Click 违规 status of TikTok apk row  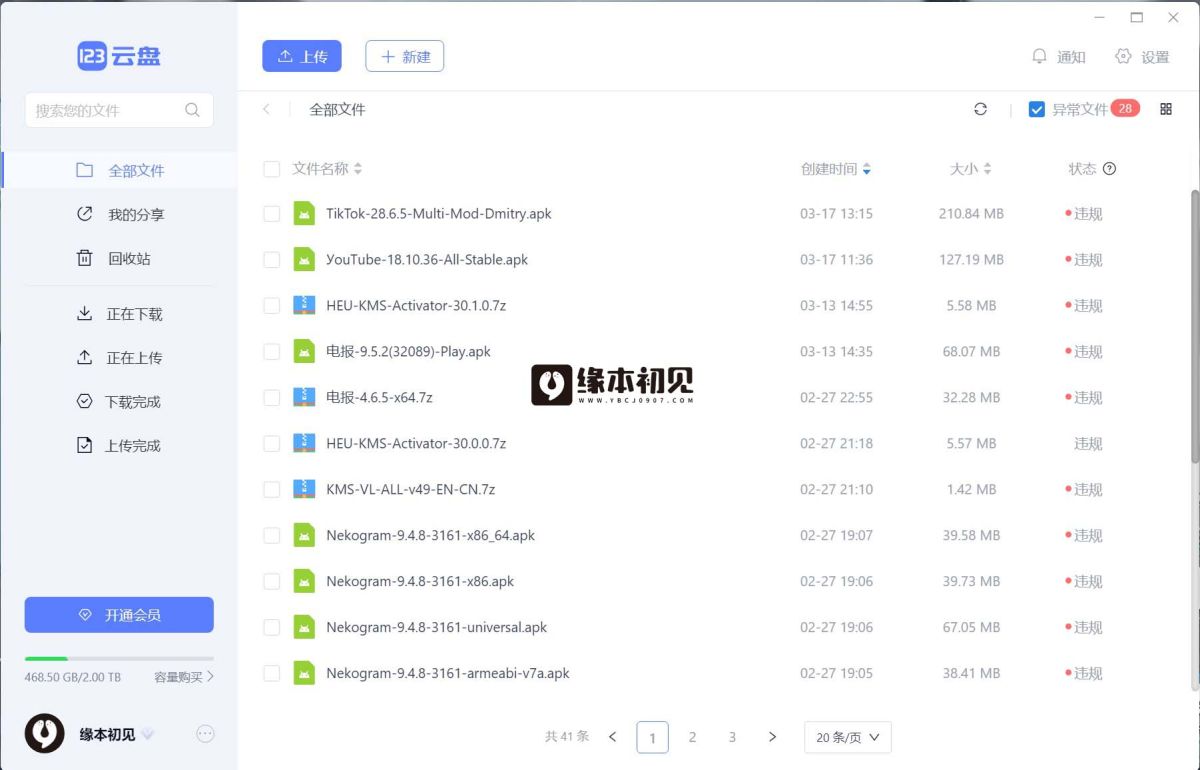(1084, 213)
